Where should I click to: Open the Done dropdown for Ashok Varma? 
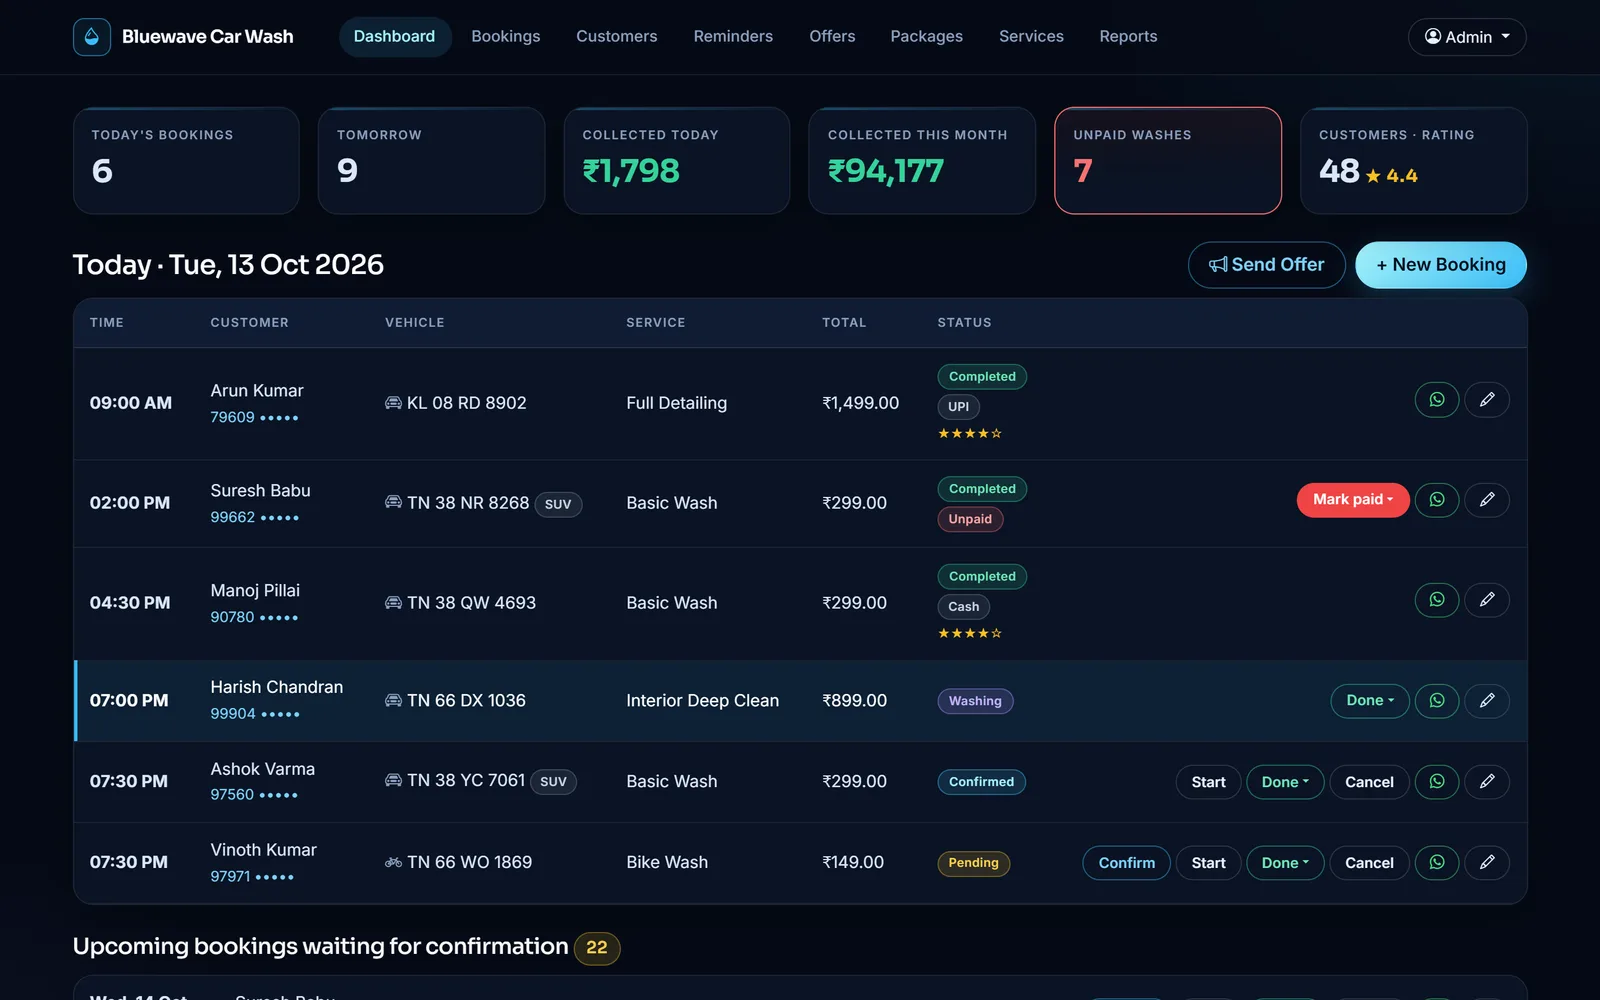click(x=1285, y=782)
